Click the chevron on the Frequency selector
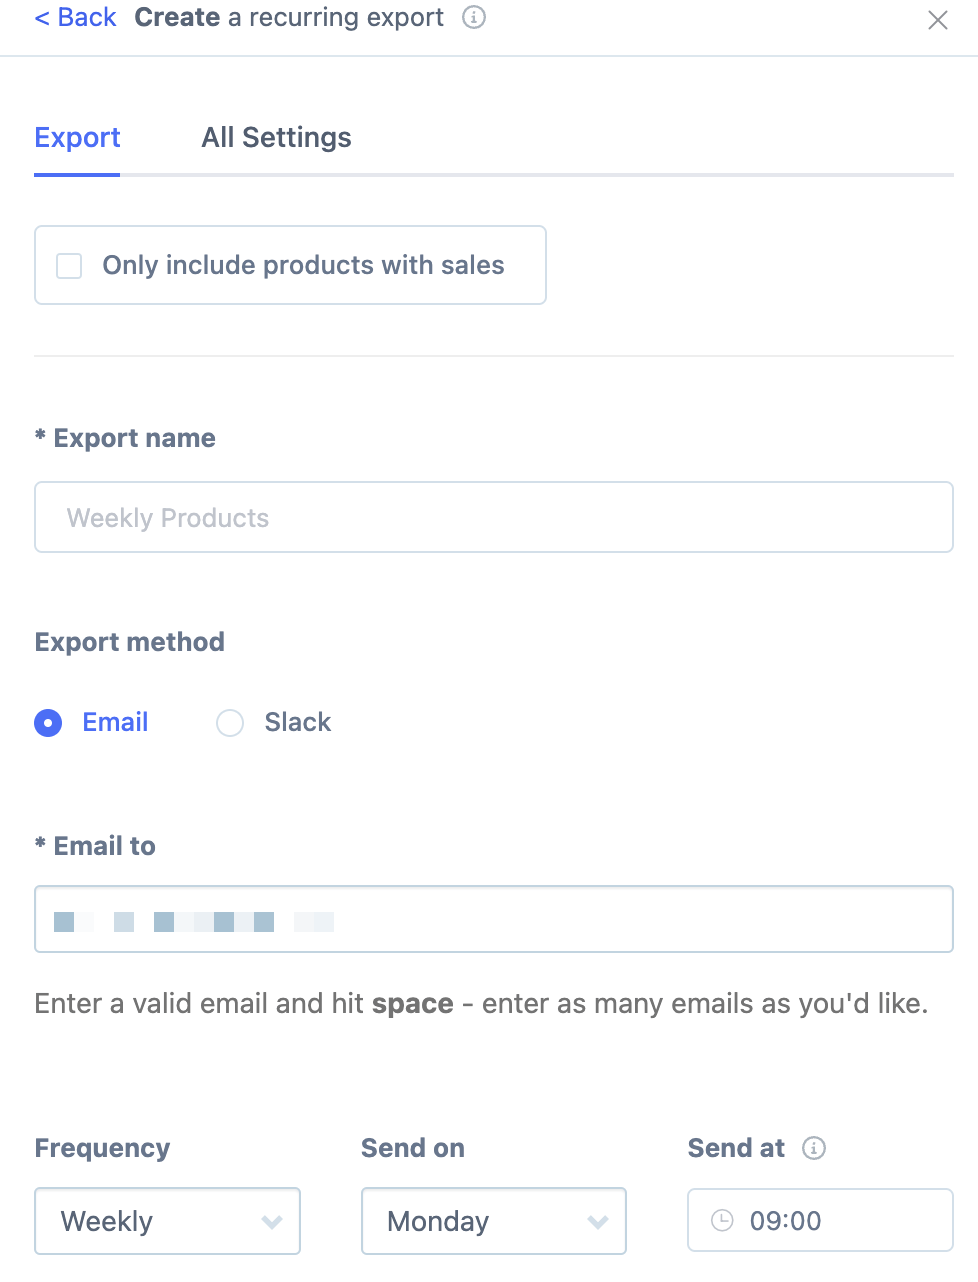Viewport: 978px width, 1282px height. (x=272, y=1221)
